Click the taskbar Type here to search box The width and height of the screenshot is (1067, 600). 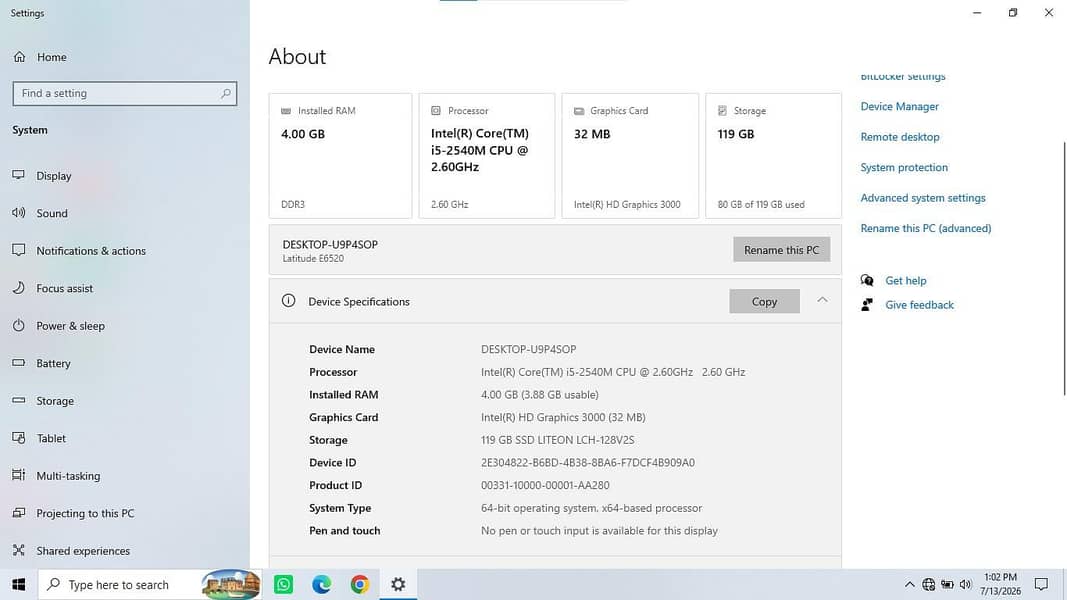tap(150, 584)
